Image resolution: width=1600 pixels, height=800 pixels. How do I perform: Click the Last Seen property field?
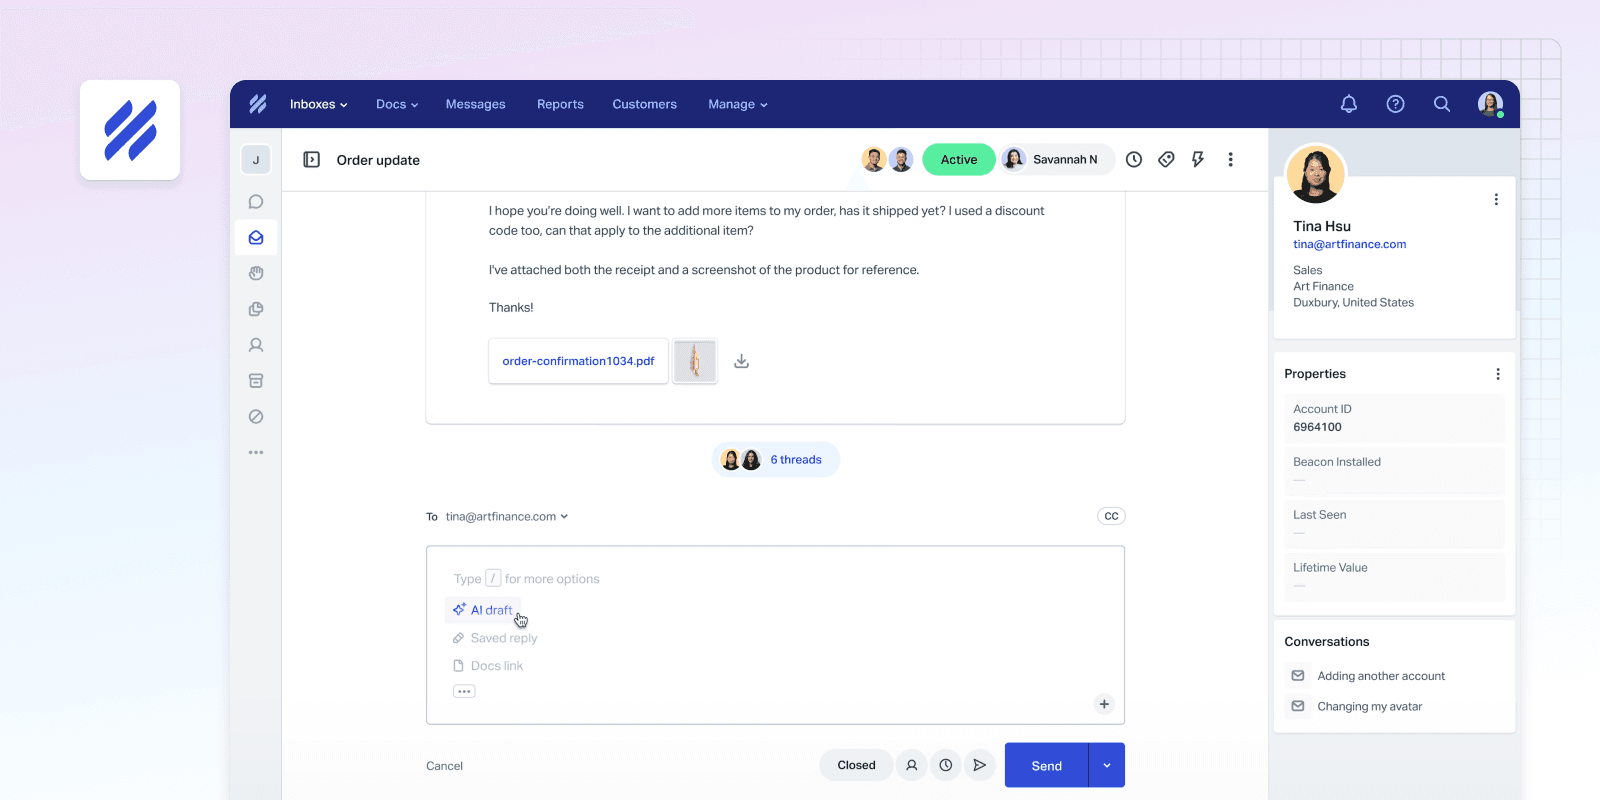coord(1394,523)
